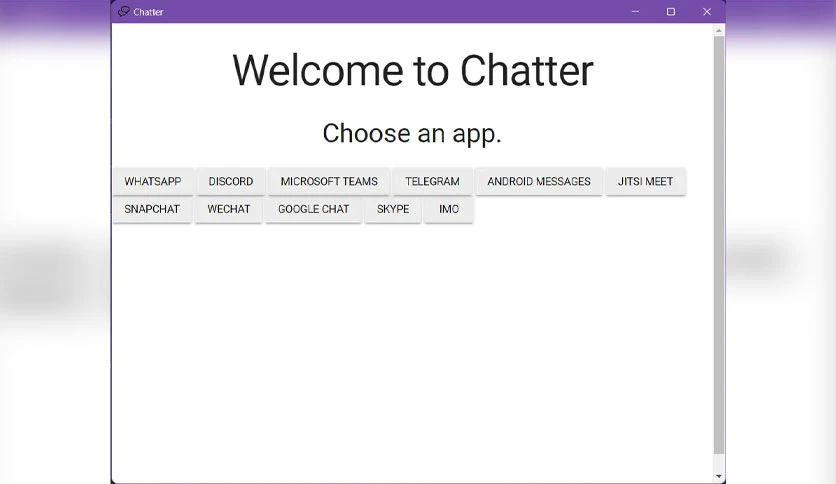The width and height of the screenshot is (836, 484).
Task: Click the scrollbar up arrow
Action: click(x=719, y=31)
